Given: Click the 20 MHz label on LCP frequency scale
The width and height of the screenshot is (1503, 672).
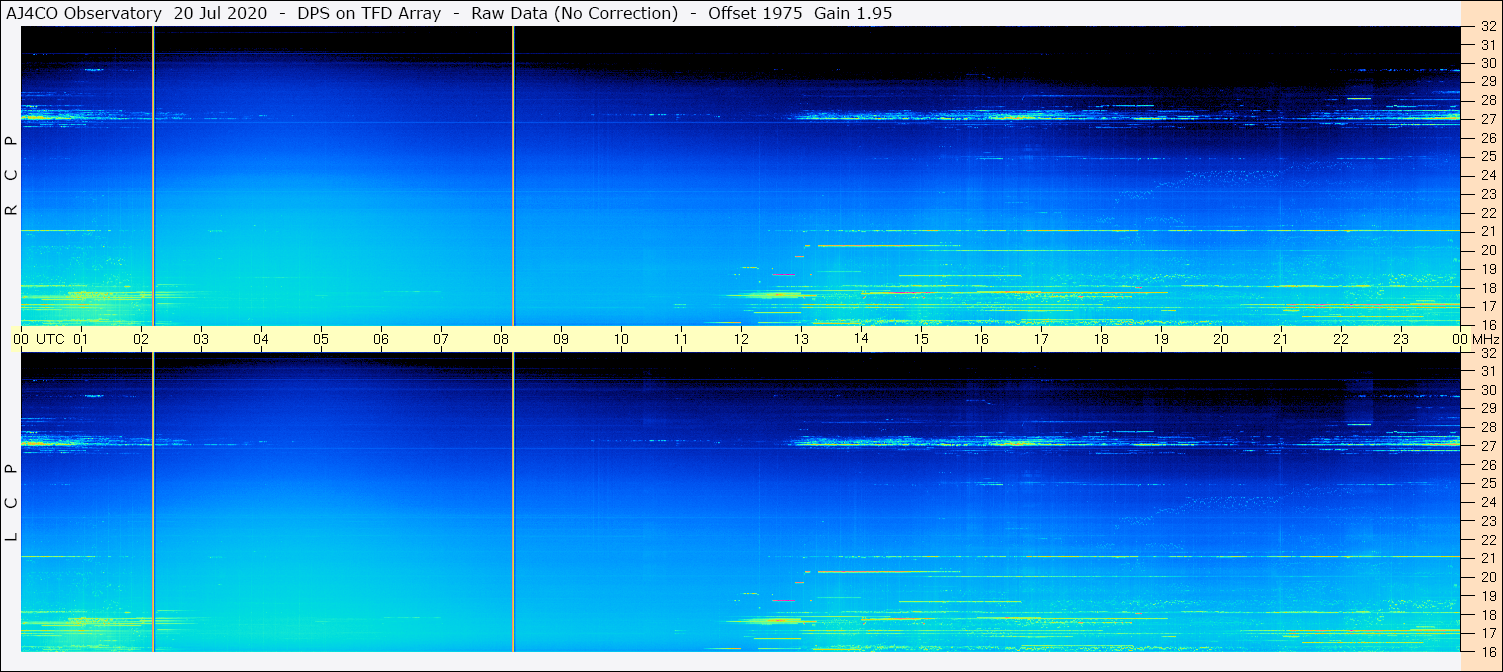Looking at the screenshot, I should pos(1488,577).
